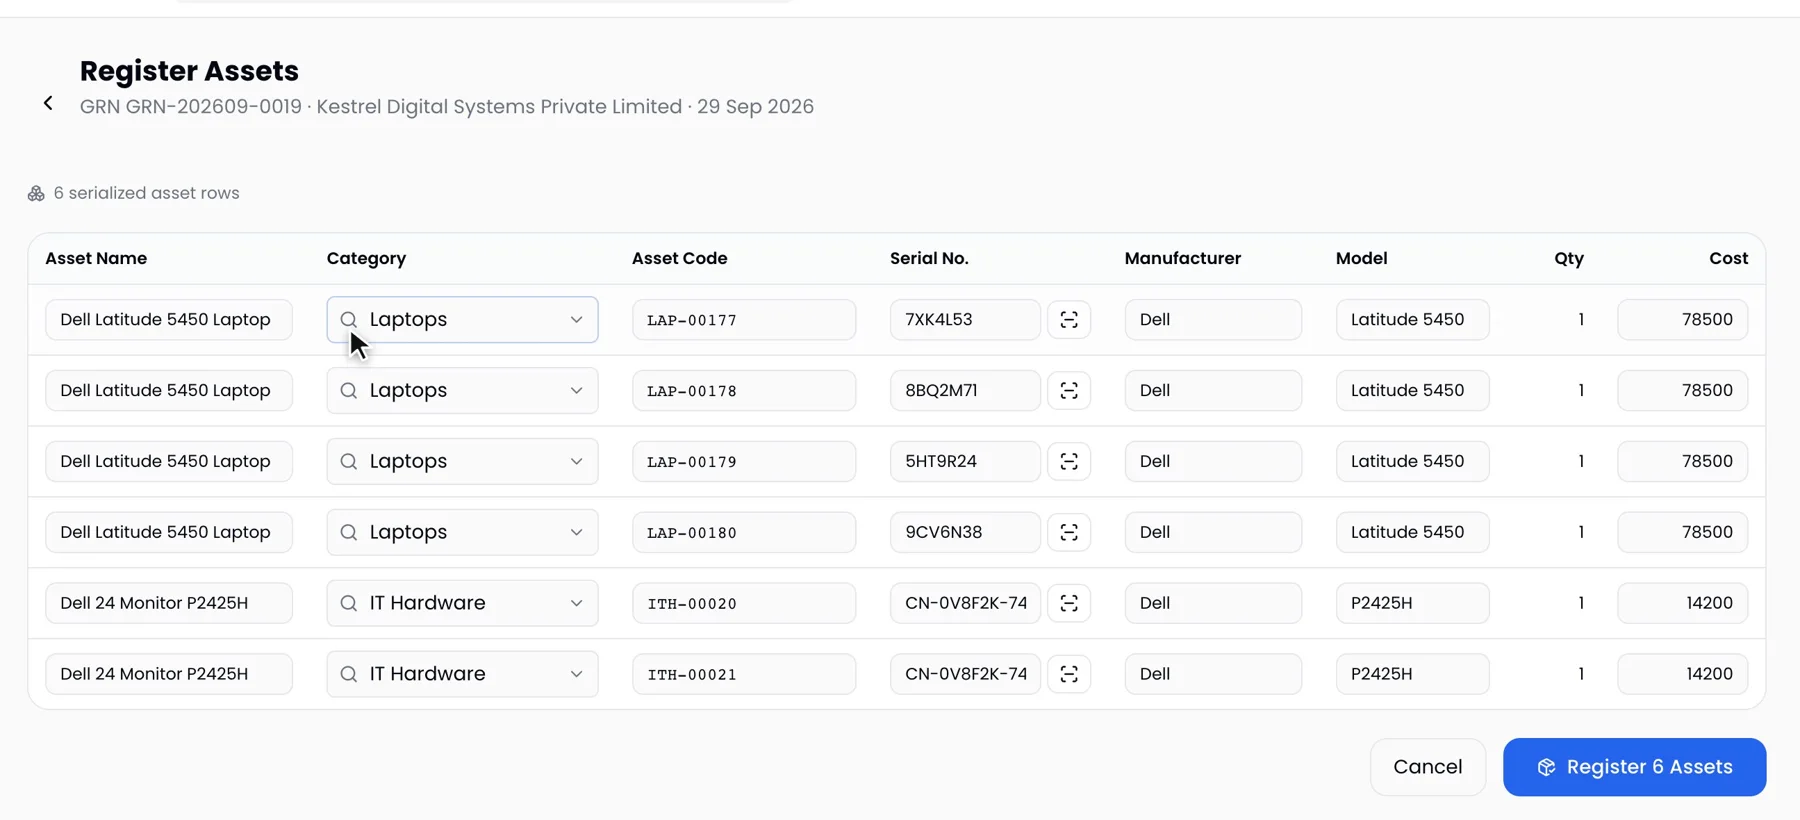Click the scan icon in the ITH-00020 row
The height and width of the screenshot is (820, 1800).
pos(1069,604)
